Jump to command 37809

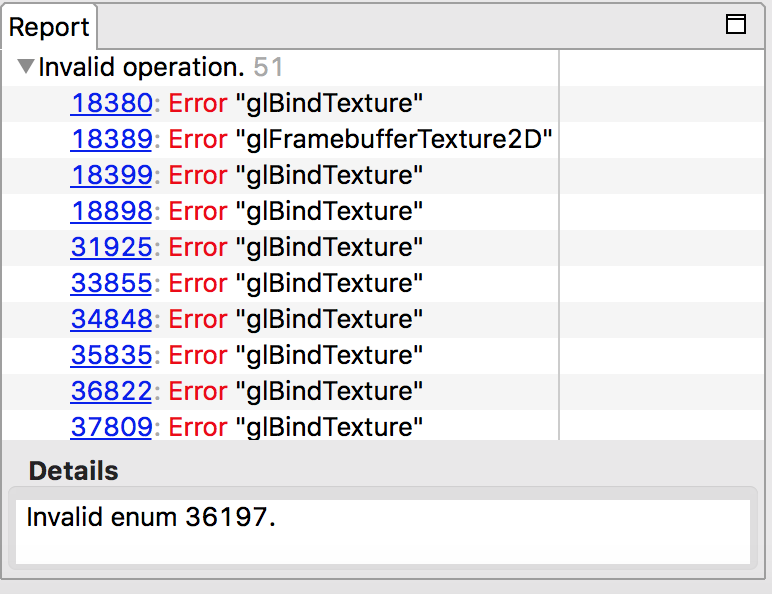point(111,427)
